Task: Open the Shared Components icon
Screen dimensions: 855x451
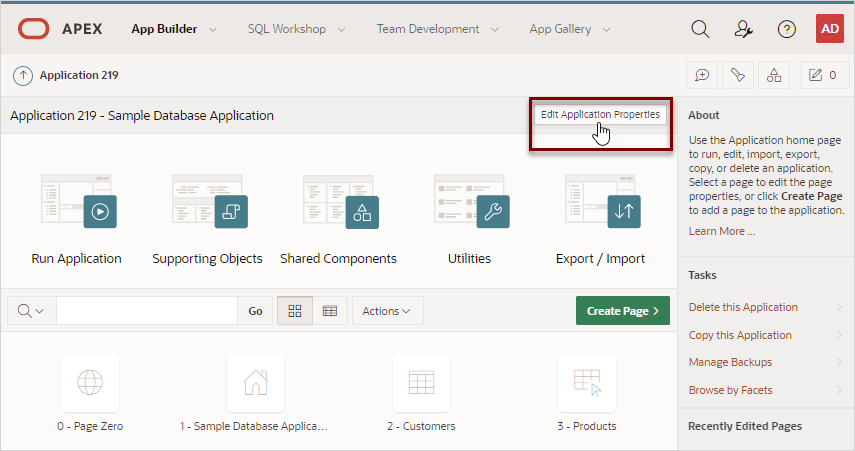Action: pyautogui.click(x=341, y=201)
